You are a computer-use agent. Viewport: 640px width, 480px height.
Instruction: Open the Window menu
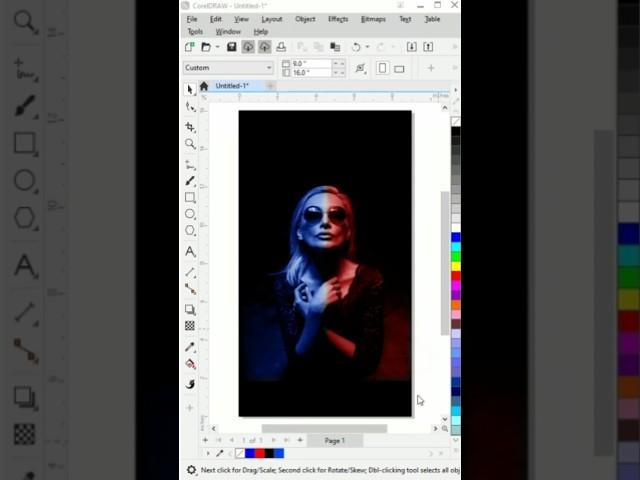tap(228, 31)
